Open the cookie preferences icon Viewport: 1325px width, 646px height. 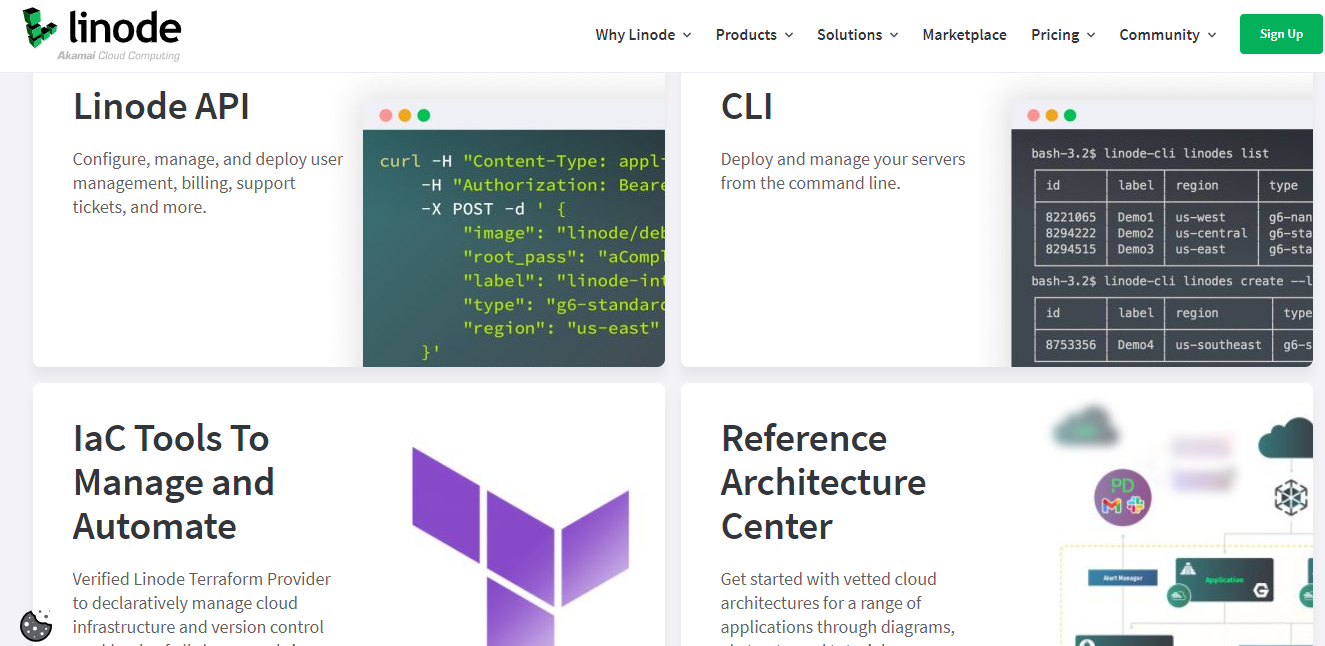36,626
